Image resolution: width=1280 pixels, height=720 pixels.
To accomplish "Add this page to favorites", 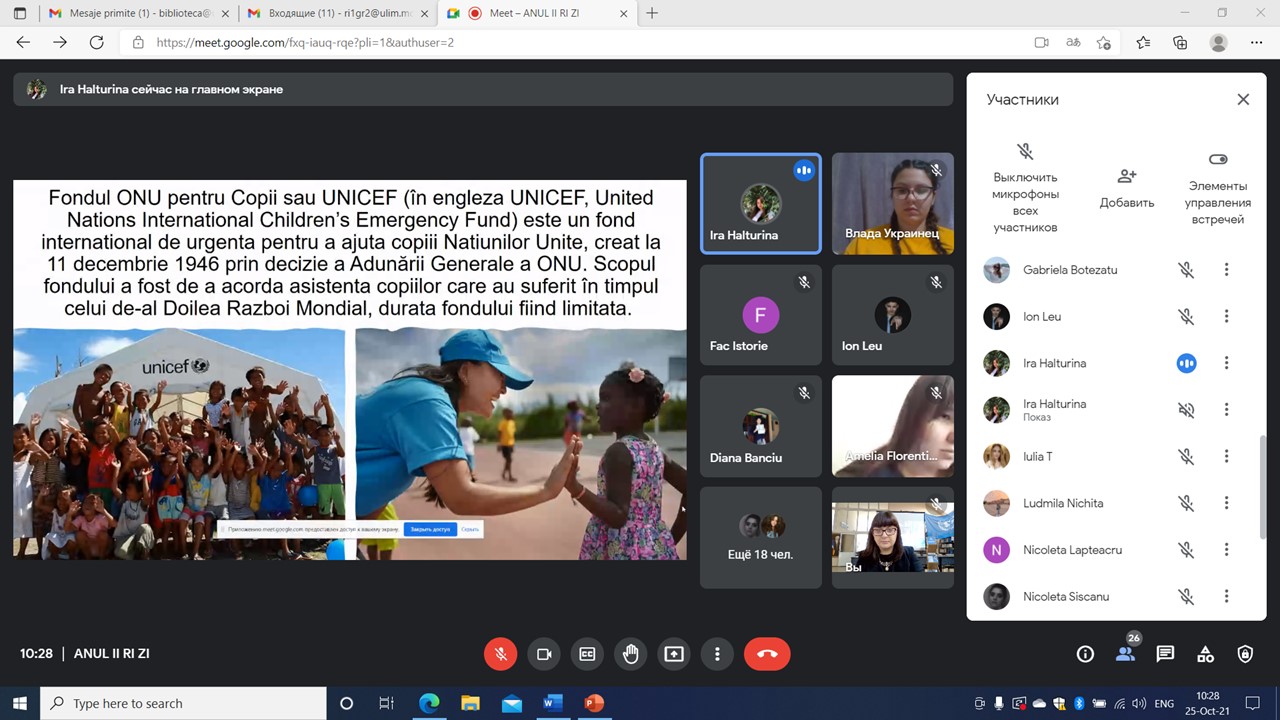I will 1104,43.
